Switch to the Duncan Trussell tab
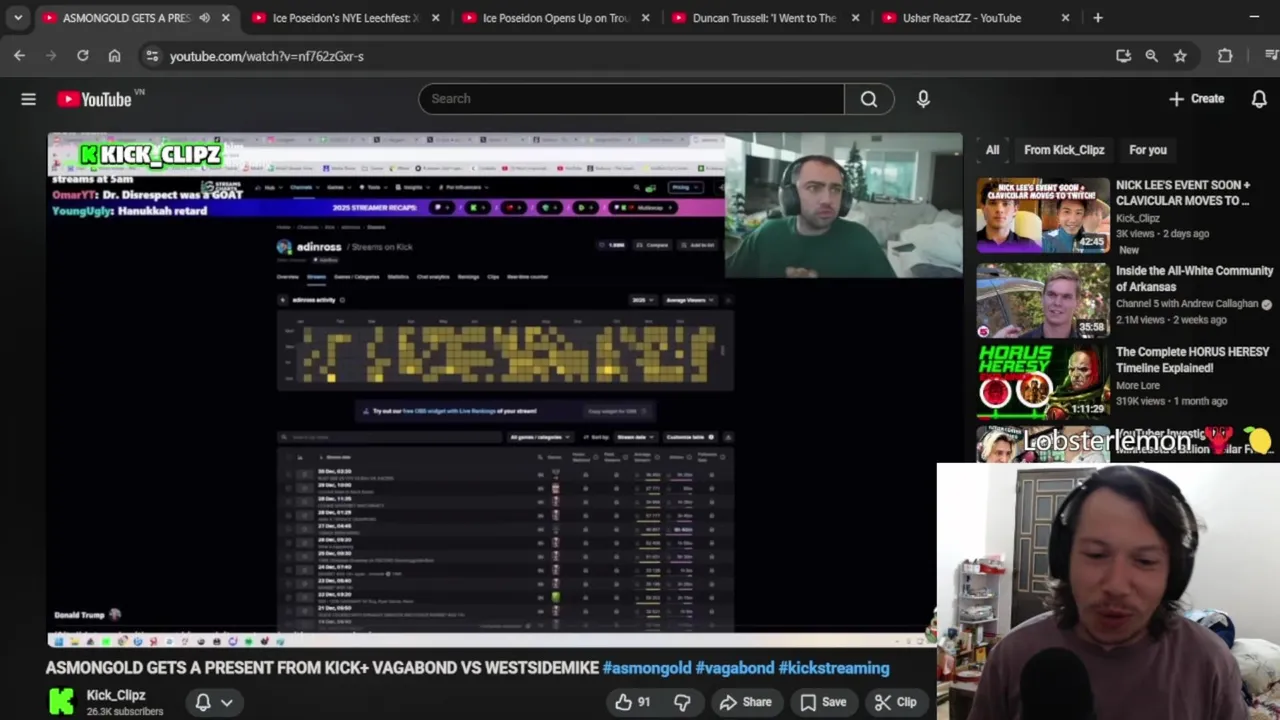Image resolution: width=1280 pixels, height=720 pixels. [x=765, y=18]
